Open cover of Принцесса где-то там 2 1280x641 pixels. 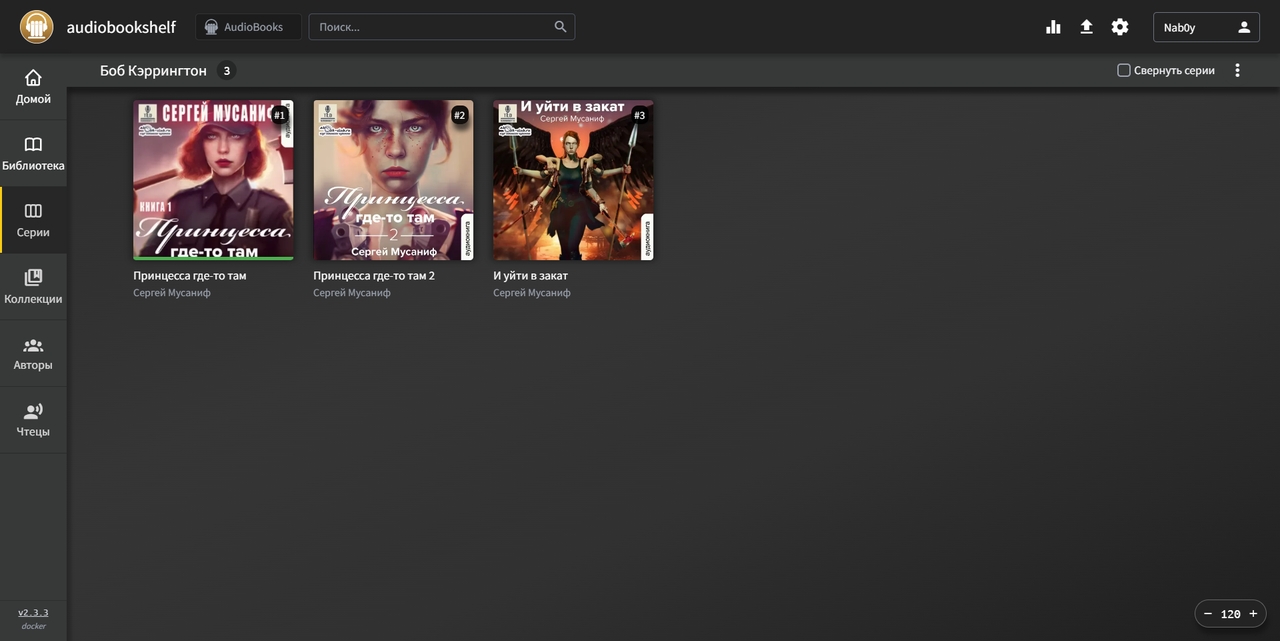tap(393, 180)
